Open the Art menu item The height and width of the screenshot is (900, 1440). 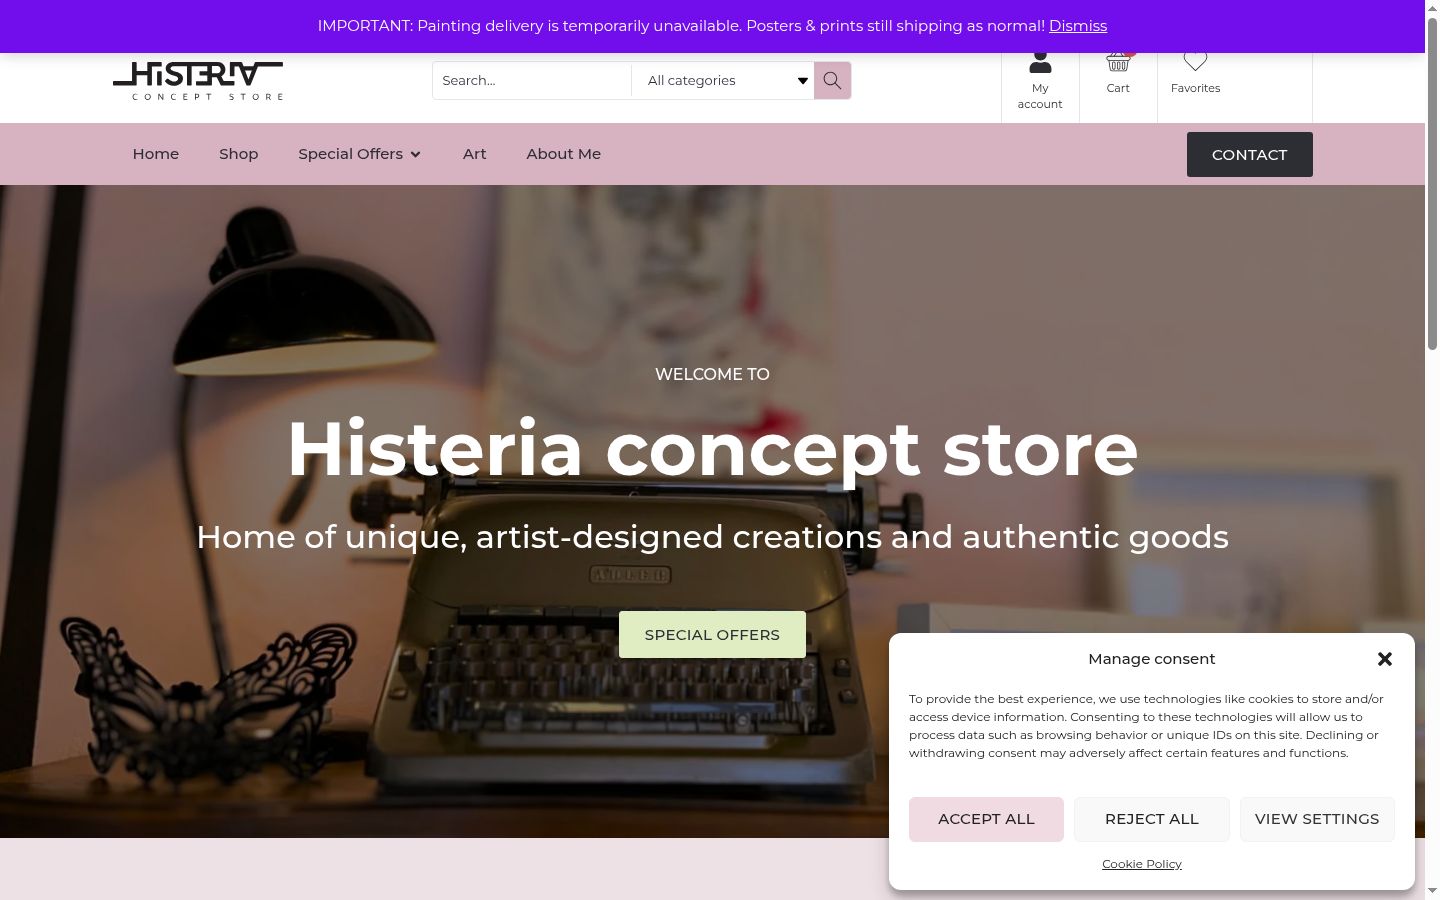point(475,154)
